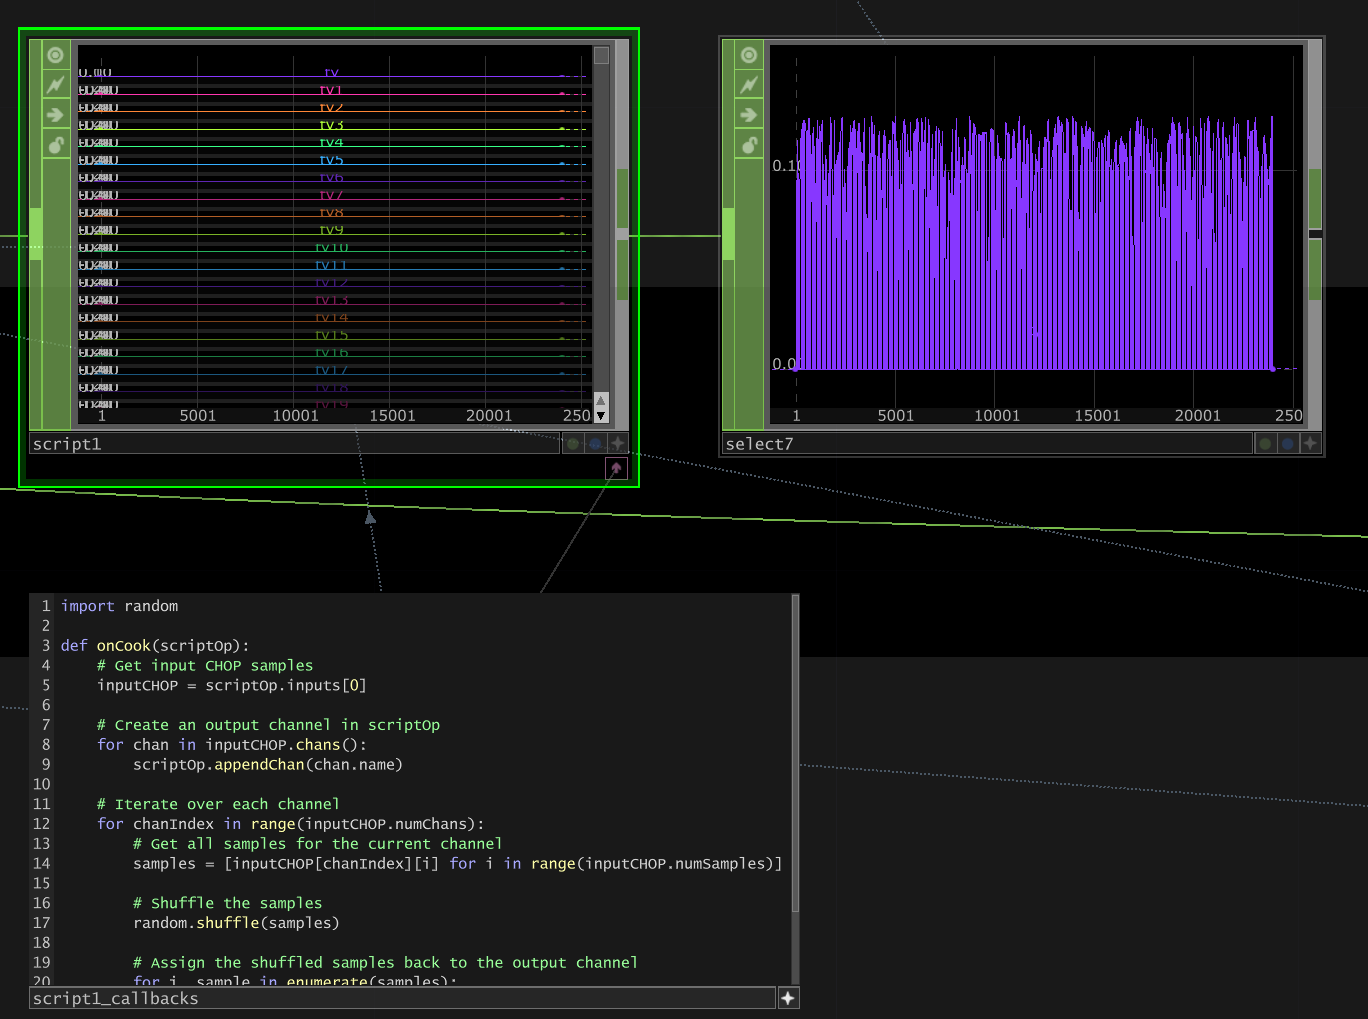Click the clone immune arrow flag on script1

[56, 115]
